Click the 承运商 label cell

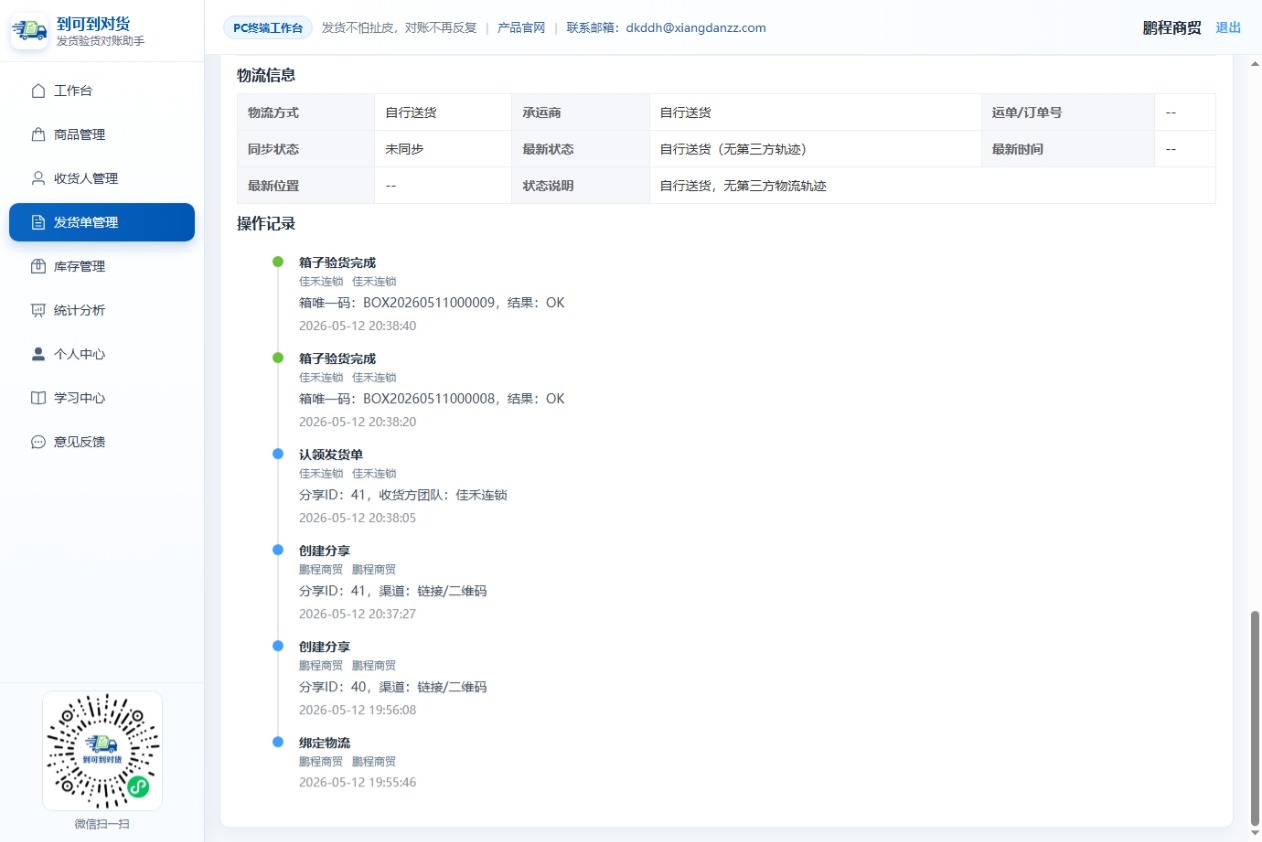tap(580, 112)
